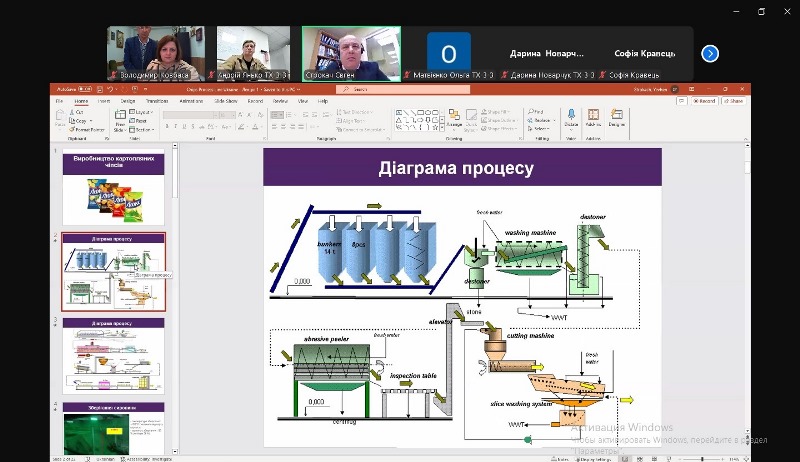
Task: Click the Find magnifier command
Action: (x=536, y=112)
